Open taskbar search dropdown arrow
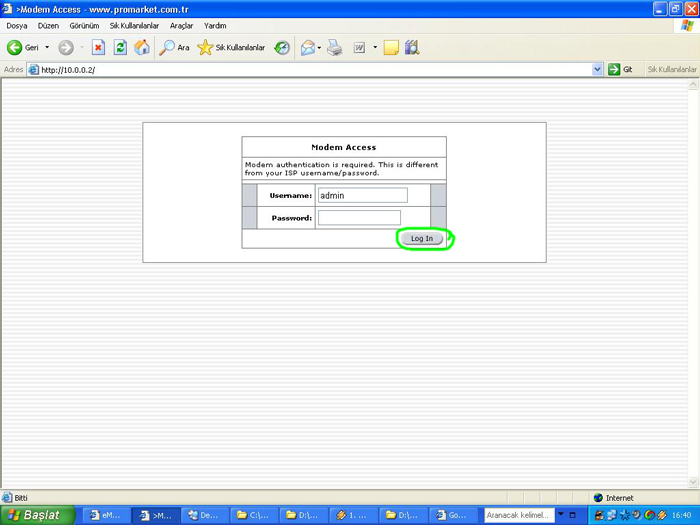 point(561,515)
